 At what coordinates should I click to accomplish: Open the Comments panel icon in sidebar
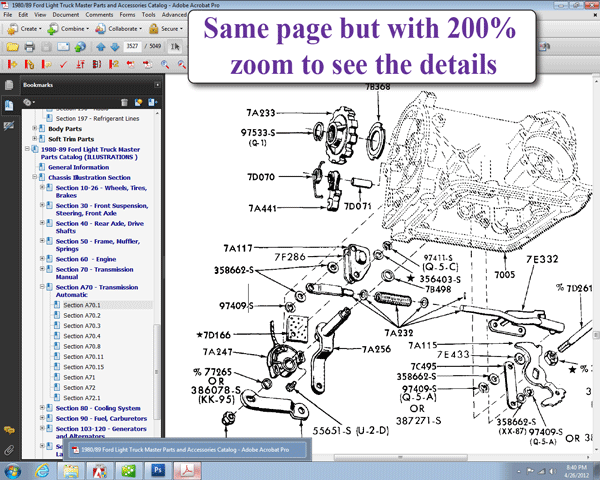pyautogui.click(x=9, y=431)
